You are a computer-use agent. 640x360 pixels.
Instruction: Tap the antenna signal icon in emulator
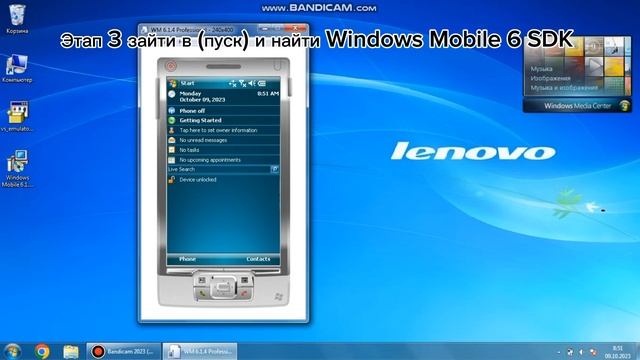(242, 84)
